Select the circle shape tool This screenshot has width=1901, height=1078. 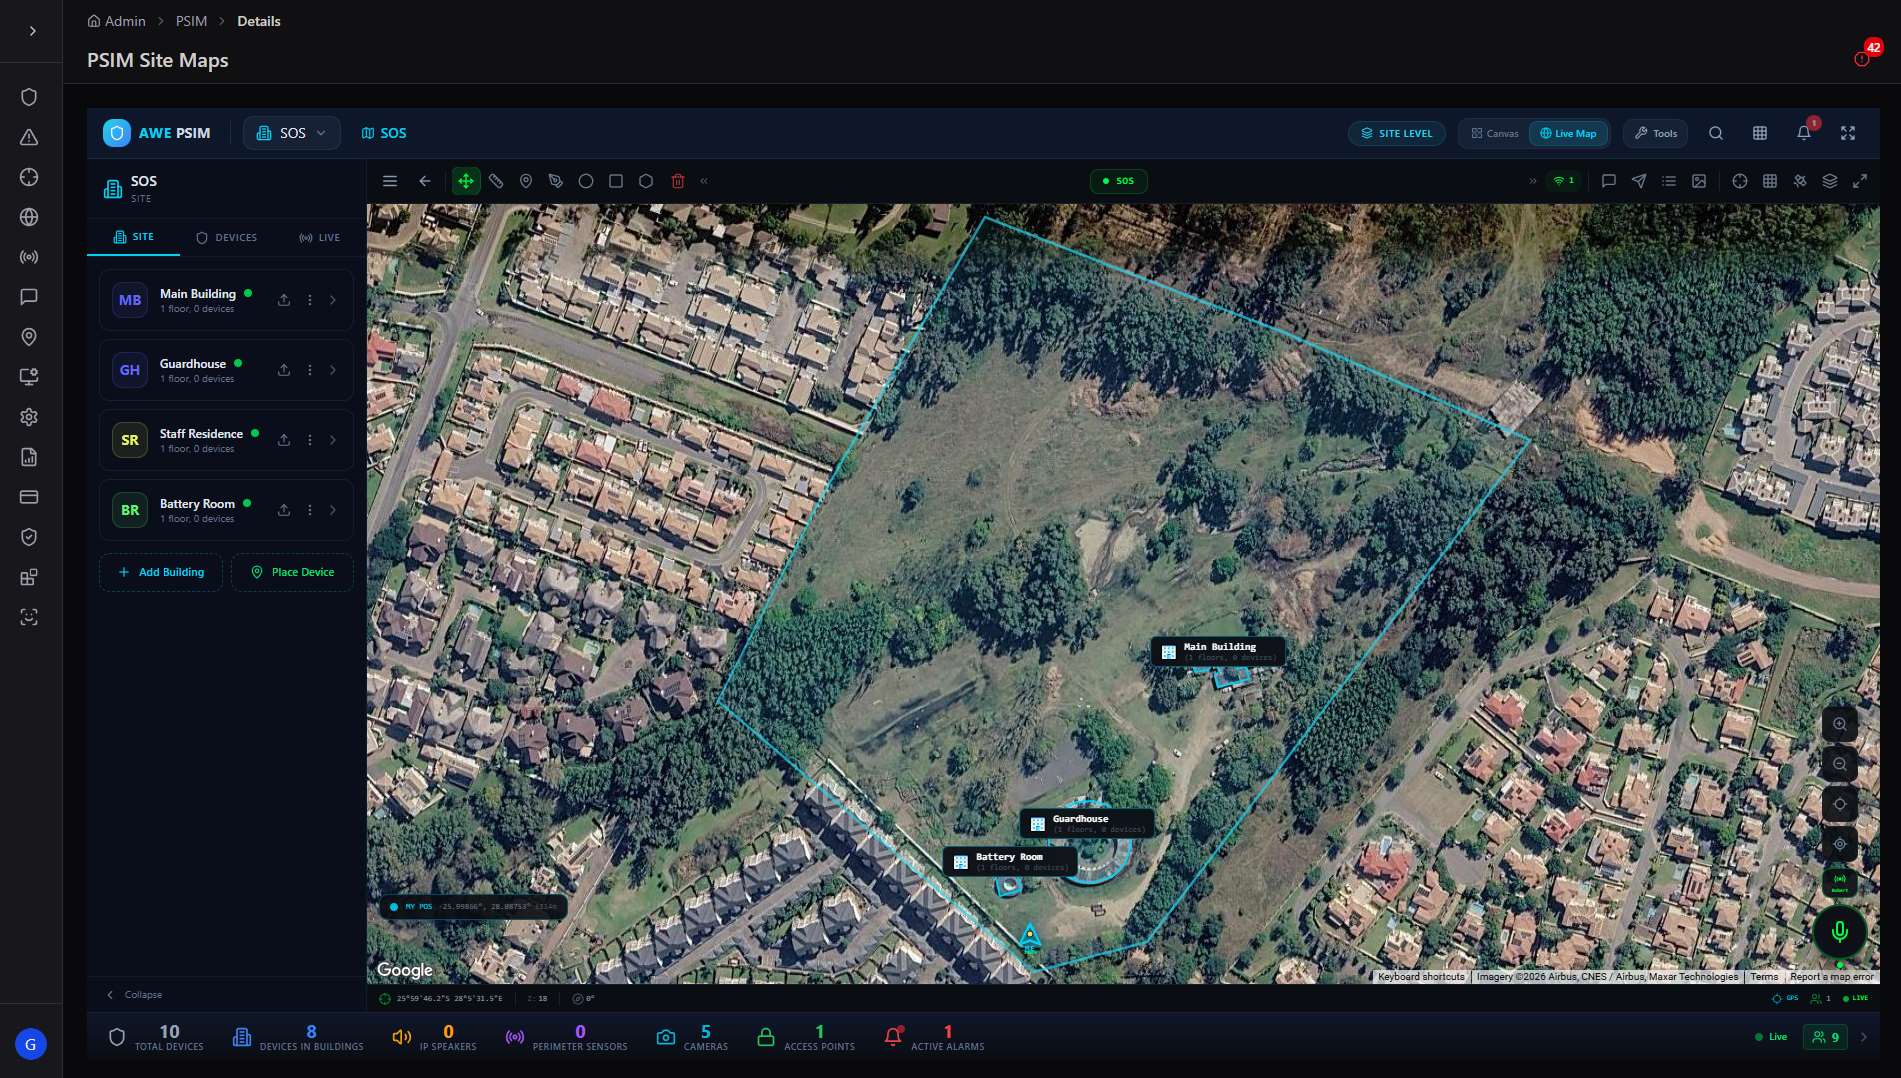pyautogui.click(x=586, y=181)
